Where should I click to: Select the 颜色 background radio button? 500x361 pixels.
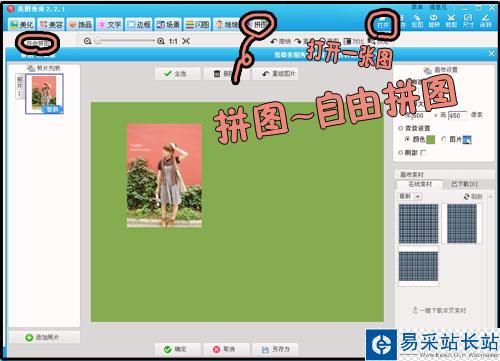pyautogui.click(x=407, y=139)
